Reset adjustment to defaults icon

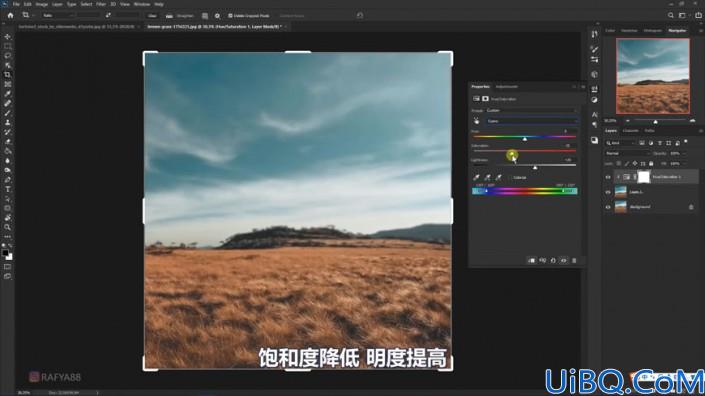pyautogui.click(x=553, y=260)
